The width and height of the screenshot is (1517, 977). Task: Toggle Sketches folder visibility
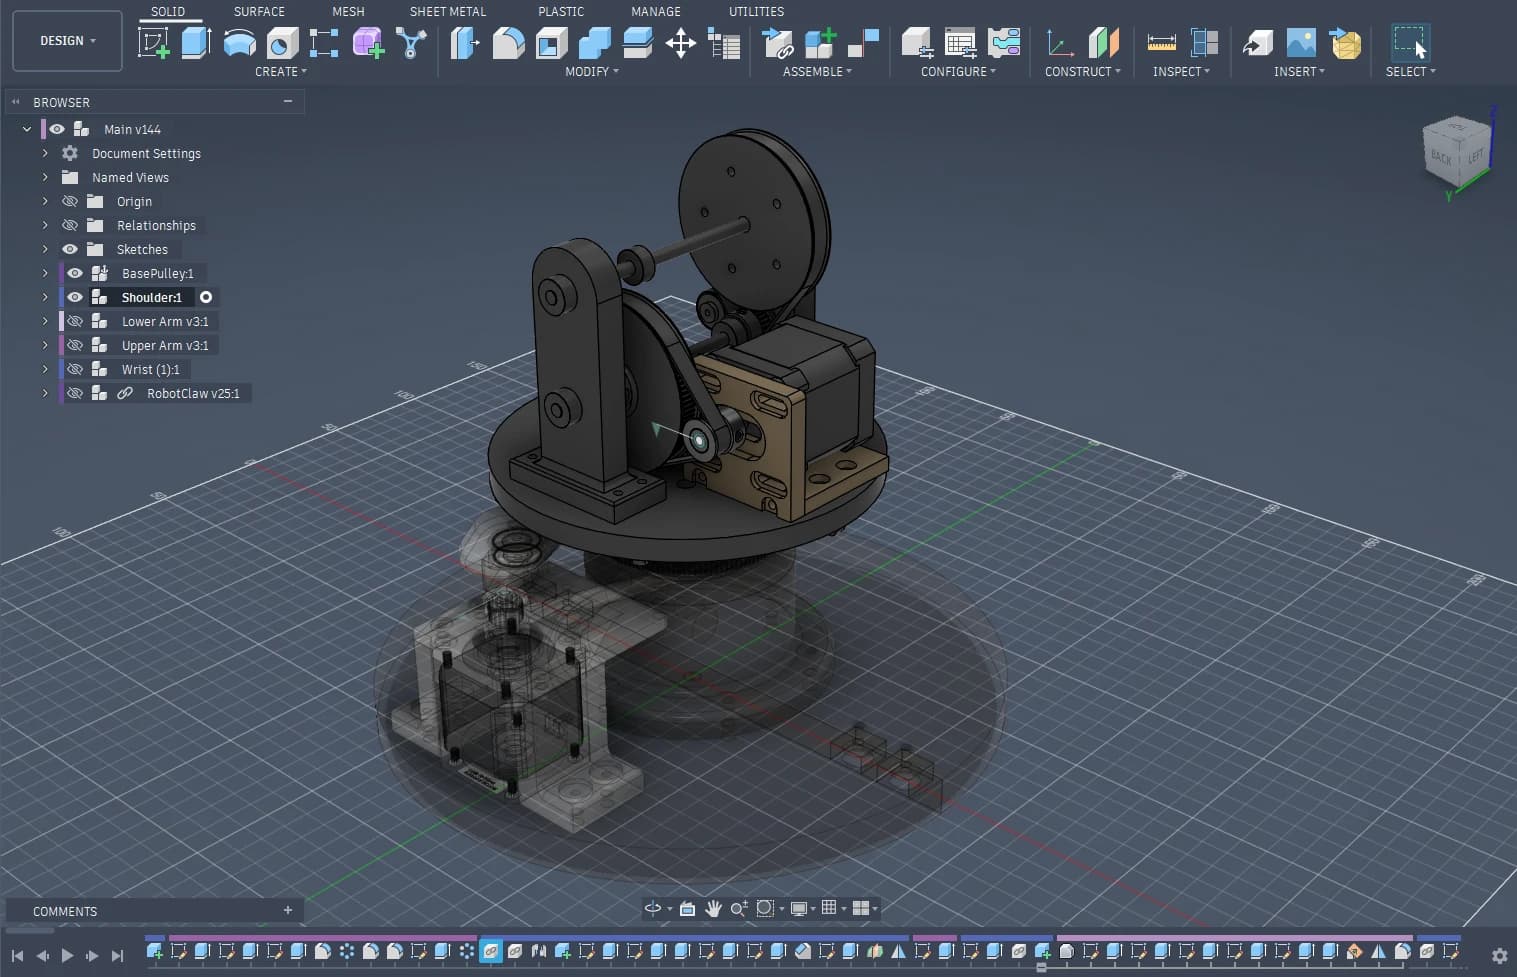coord(70,249)
